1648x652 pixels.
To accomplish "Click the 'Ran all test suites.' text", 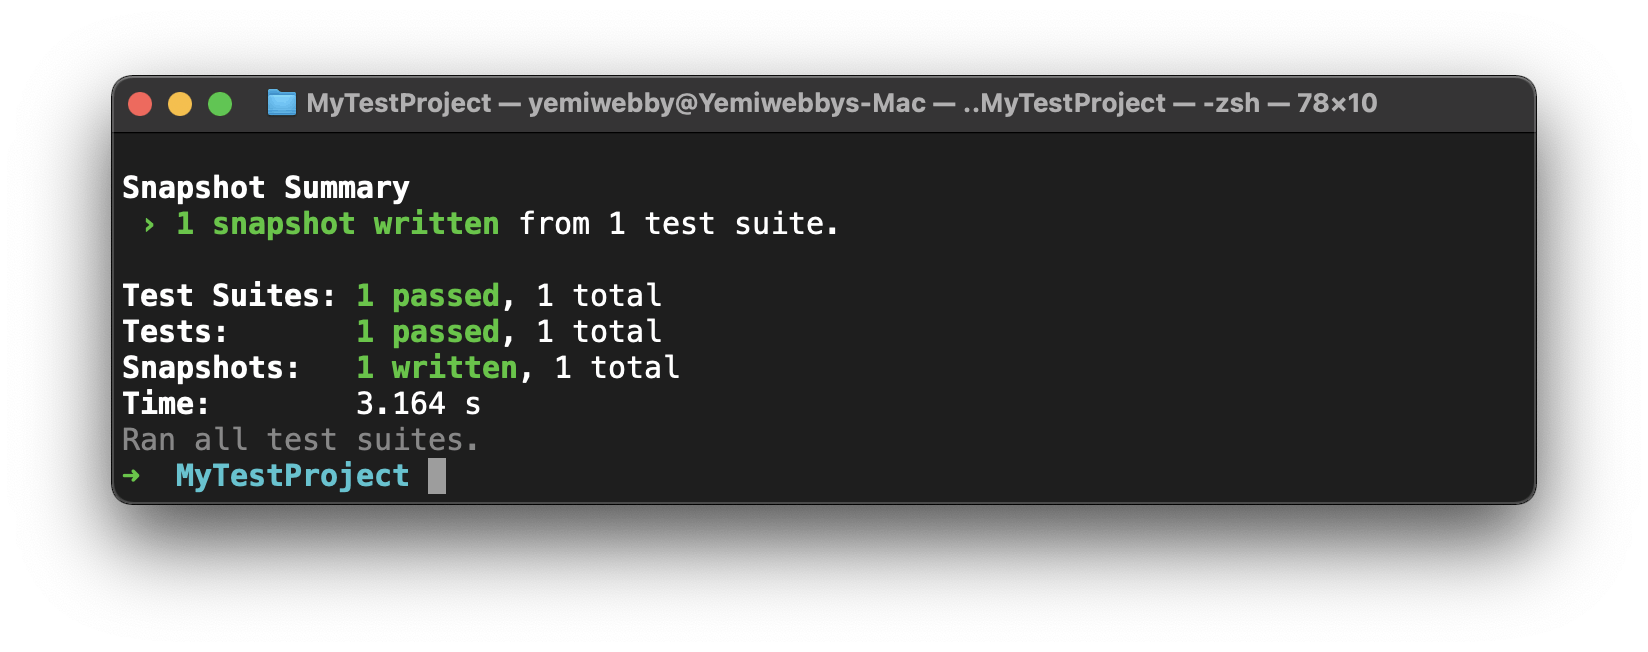I will (x=300, y=439).
